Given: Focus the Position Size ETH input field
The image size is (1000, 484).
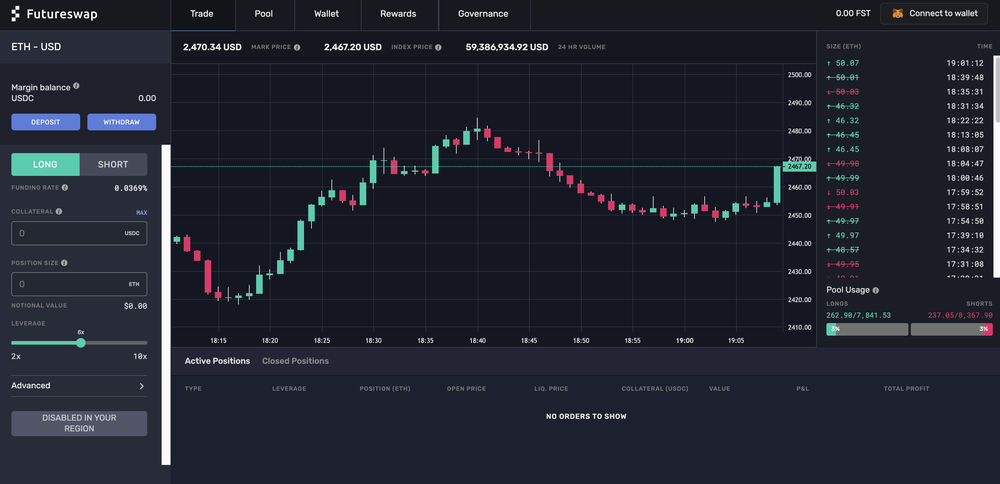Looking at the screenshot, I should tap(79, 284).
